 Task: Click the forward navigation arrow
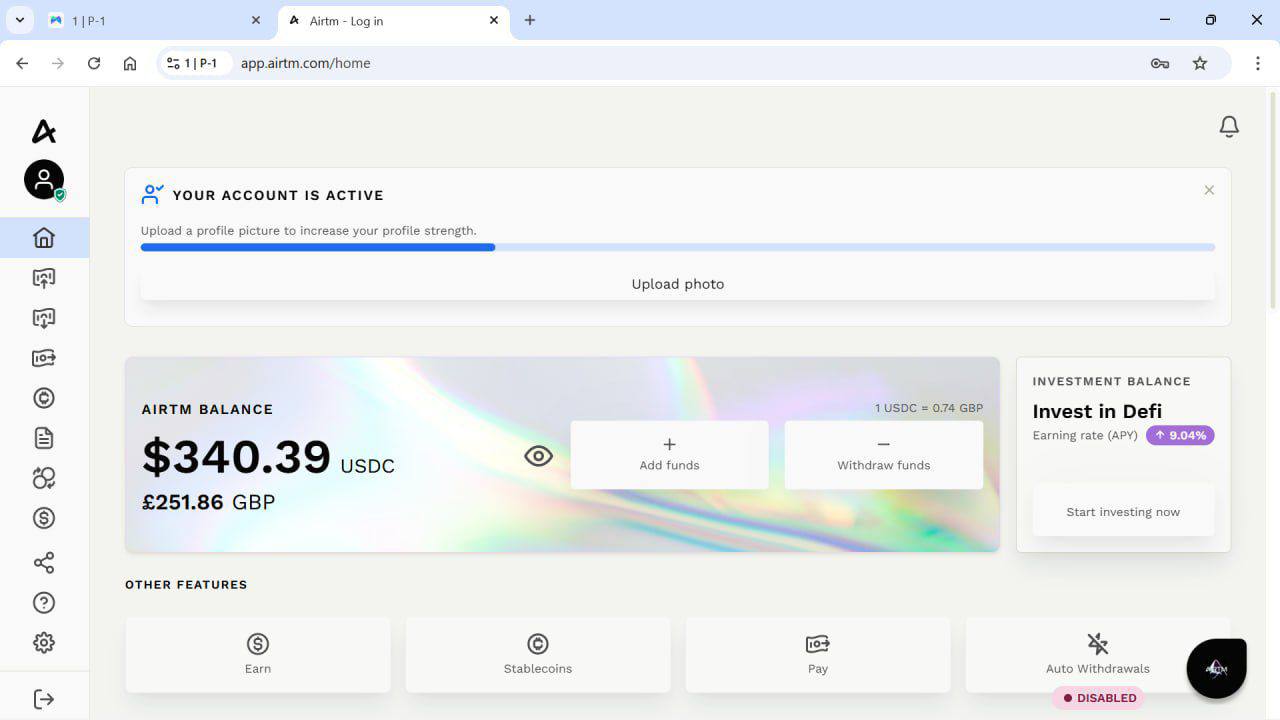[58, 63]
